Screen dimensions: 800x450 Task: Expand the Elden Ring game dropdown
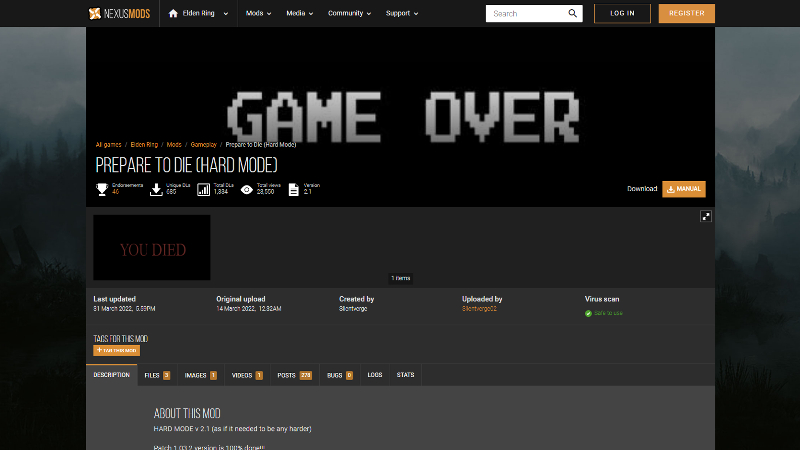click(226, 14)
